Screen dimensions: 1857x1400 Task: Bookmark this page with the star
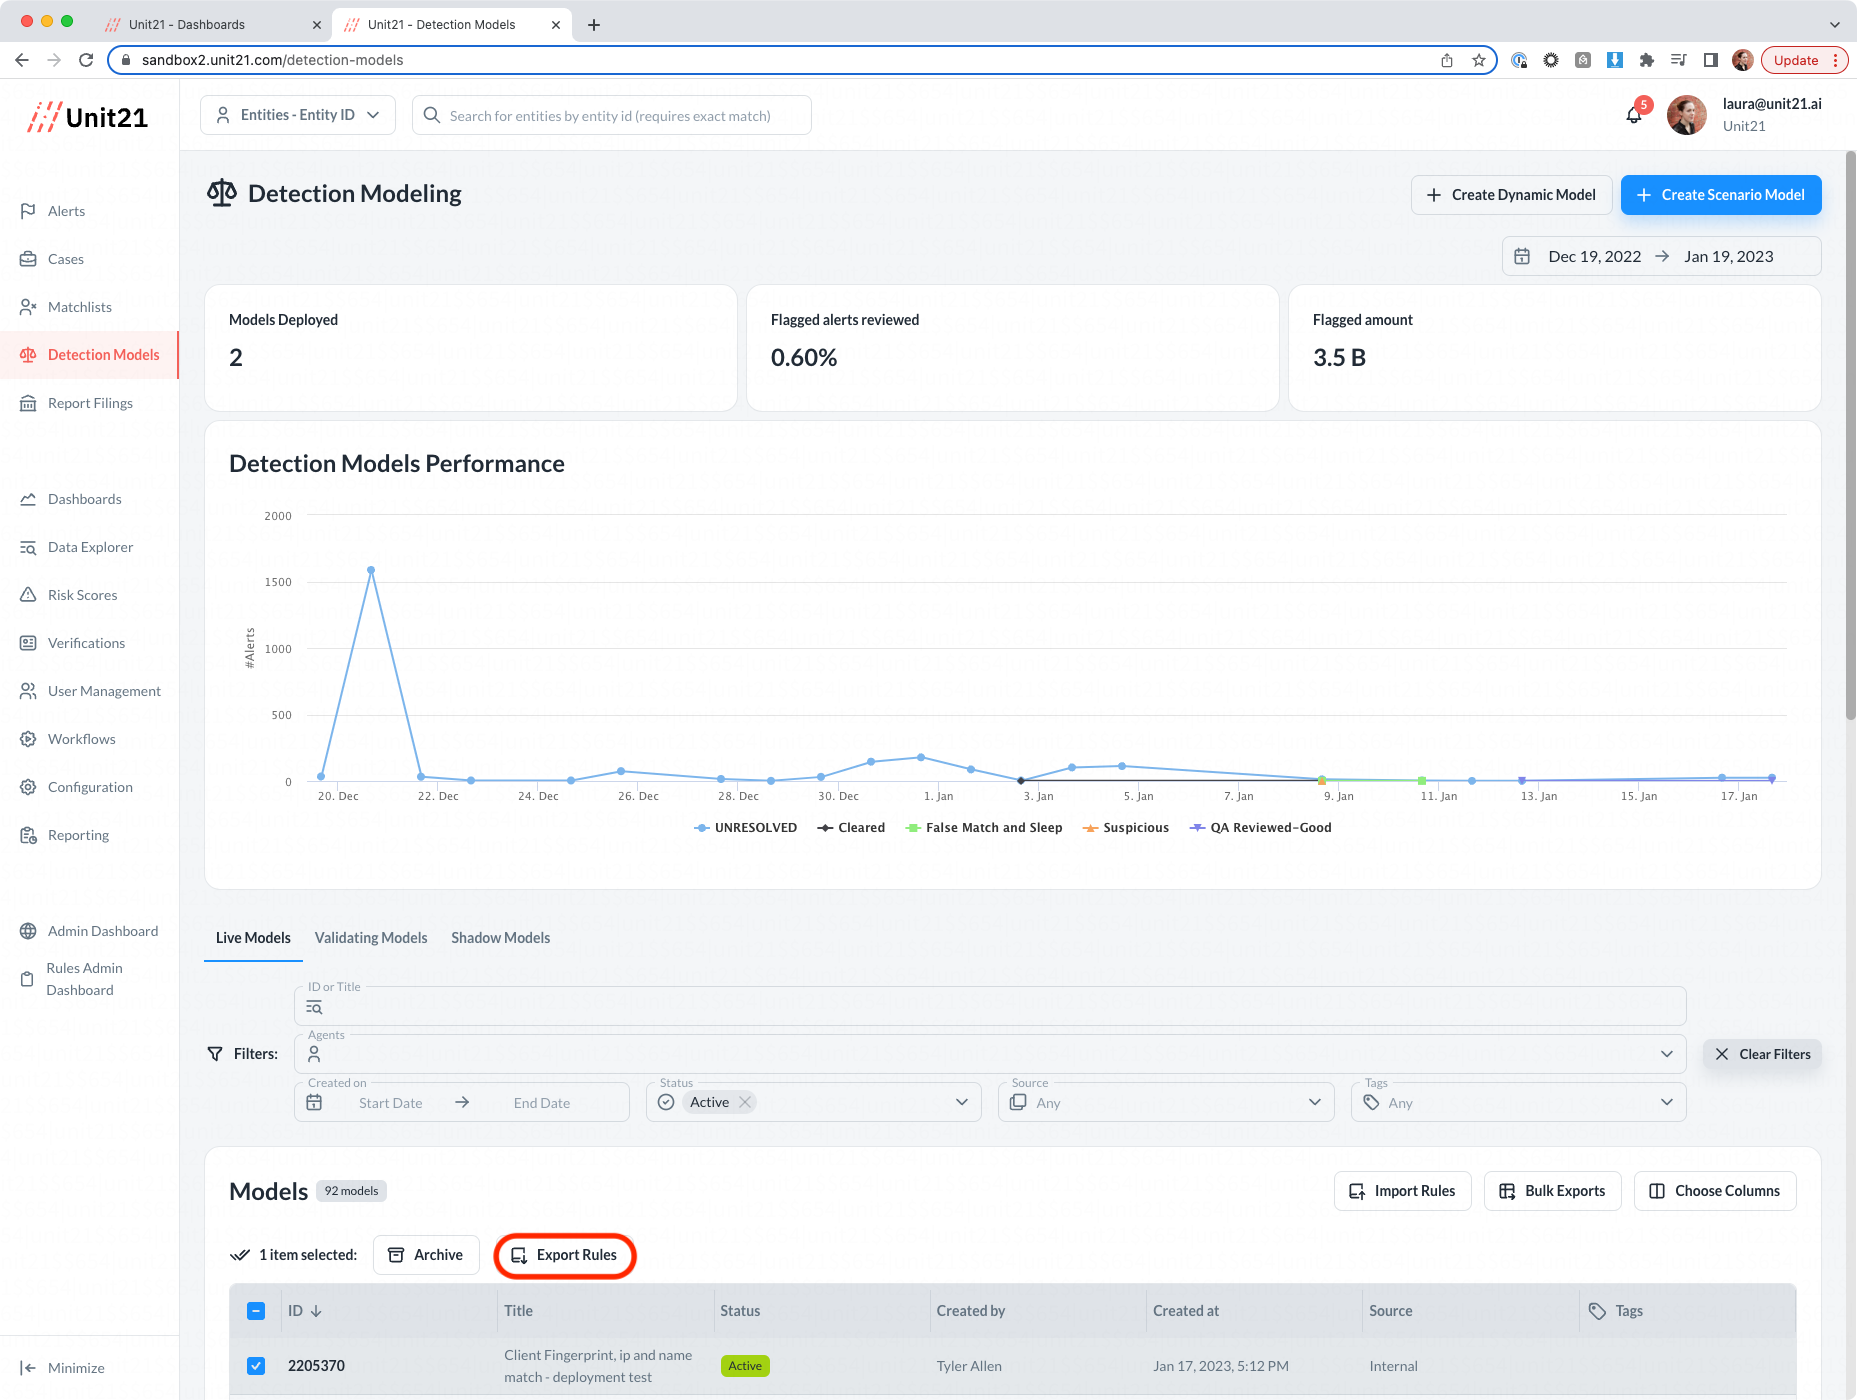click(x=1479, y=60)
